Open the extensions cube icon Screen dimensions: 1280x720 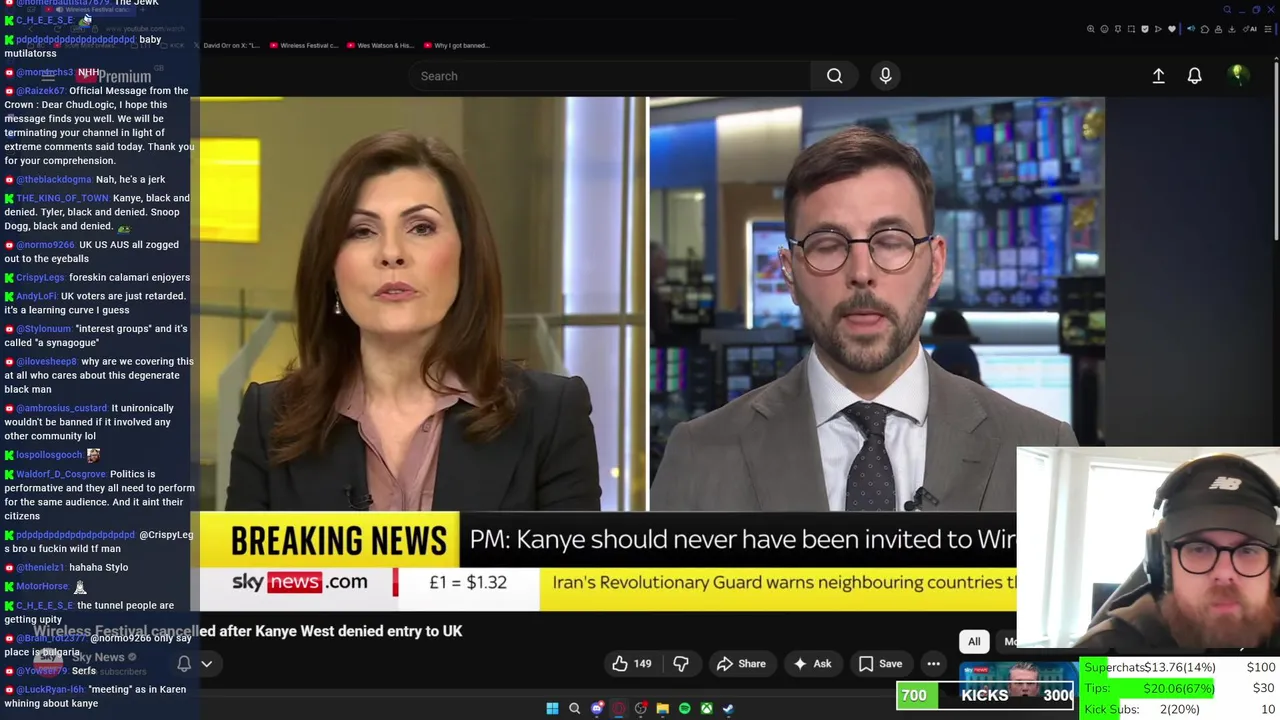(1205, 29)
